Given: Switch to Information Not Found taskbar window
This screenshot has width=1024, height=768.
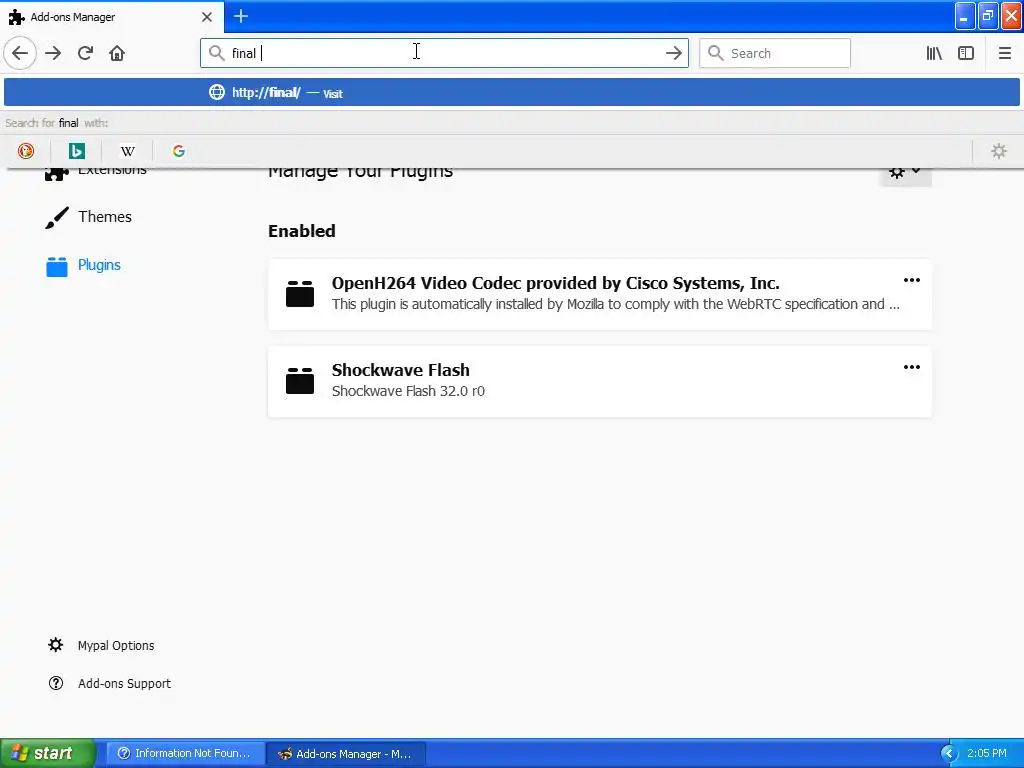Looking at the screenshot, I should pyautogui.click(x=185, y=753).
